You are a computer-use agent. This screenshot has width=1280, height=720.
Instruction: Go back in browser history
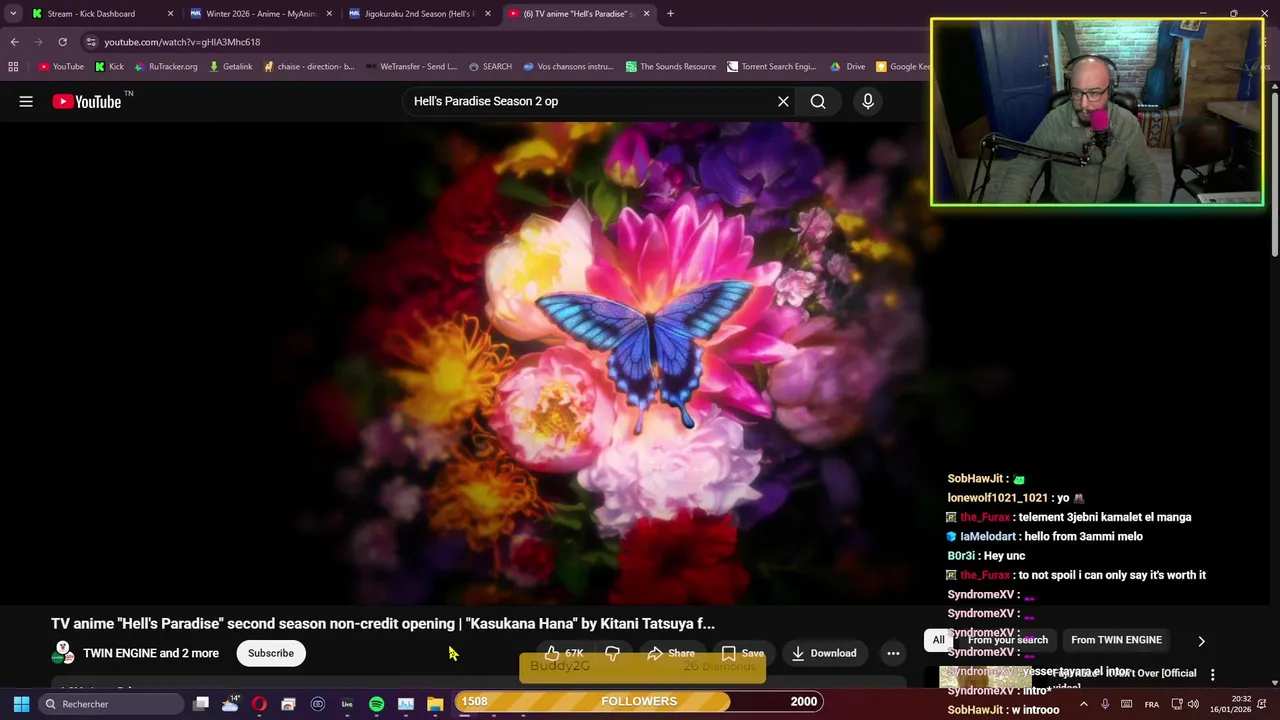[x=14, y=42]
